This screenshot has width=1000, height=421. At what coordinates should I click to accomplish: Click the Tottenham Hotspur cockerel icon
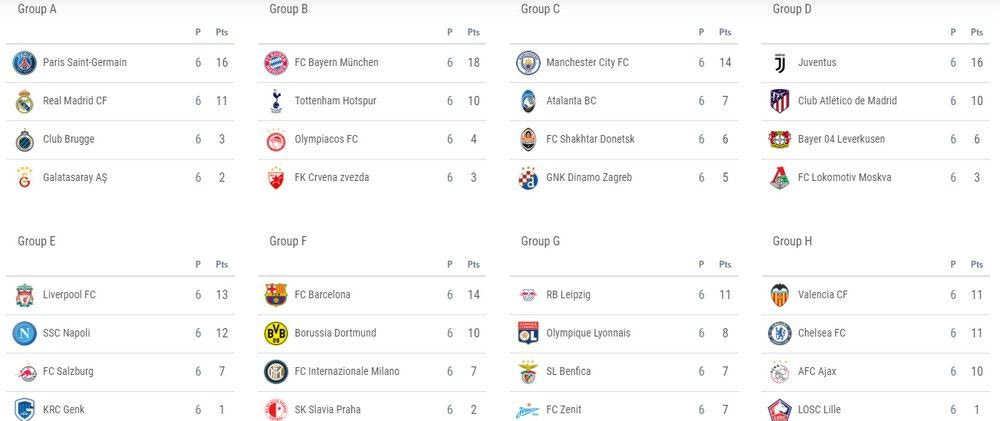coord(275,101)
